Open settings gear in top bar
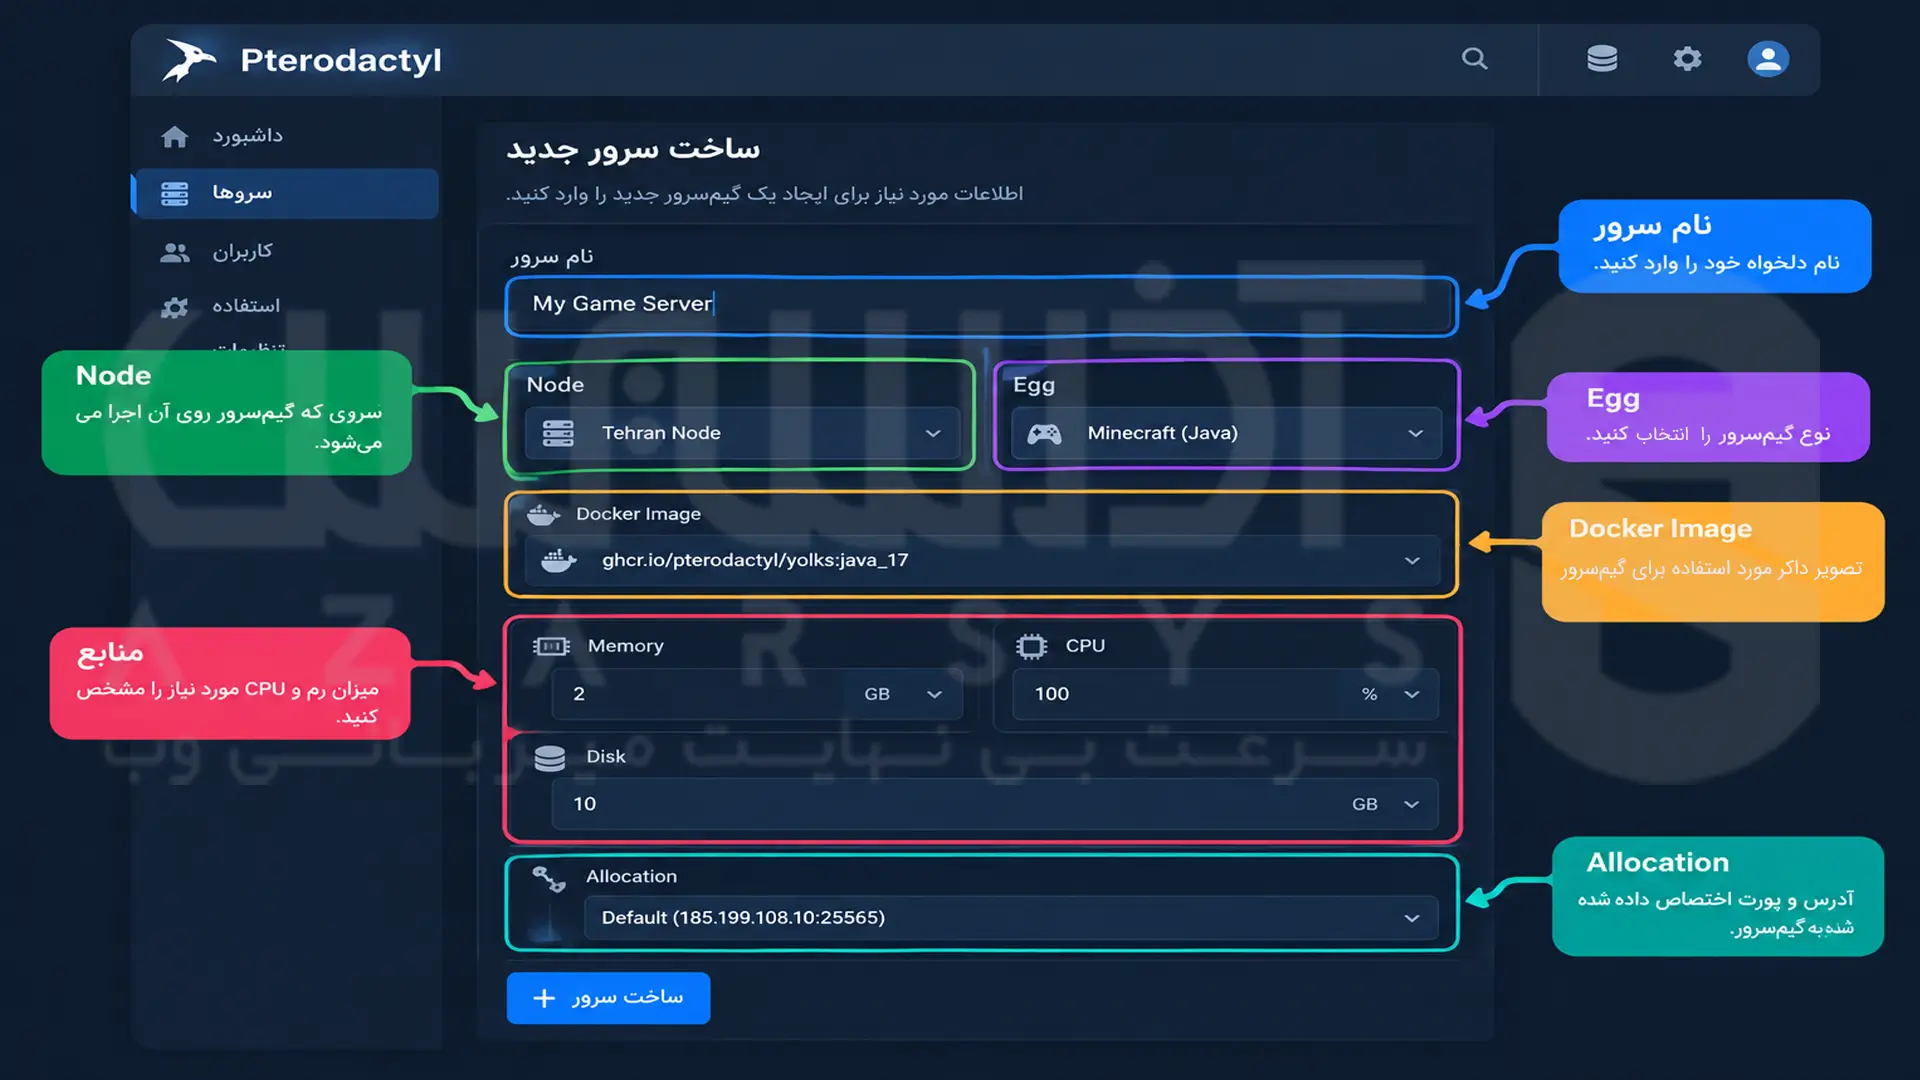 (1687, 59)
